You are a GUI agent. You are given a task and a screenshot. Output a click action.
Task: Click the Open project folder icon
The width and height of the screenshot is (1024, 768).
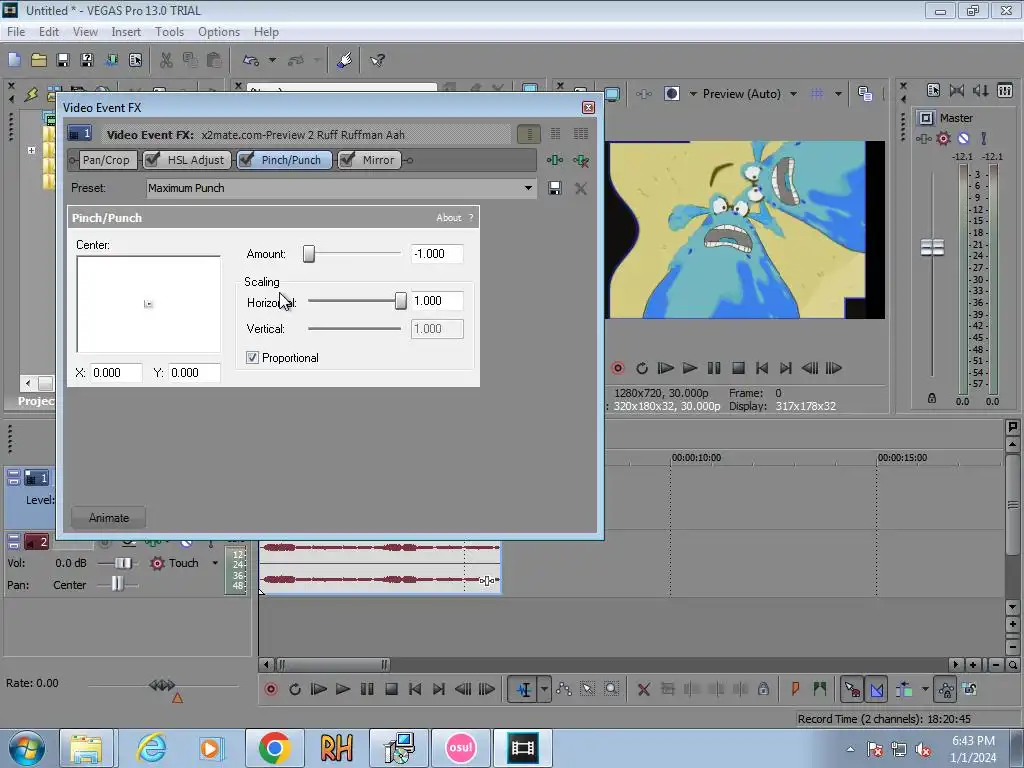pyautogui.click(x=39, y=60)
